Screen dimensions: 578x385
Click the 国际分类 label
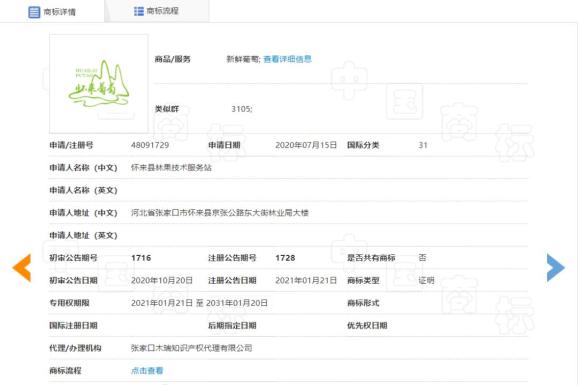tap(363, 145)
